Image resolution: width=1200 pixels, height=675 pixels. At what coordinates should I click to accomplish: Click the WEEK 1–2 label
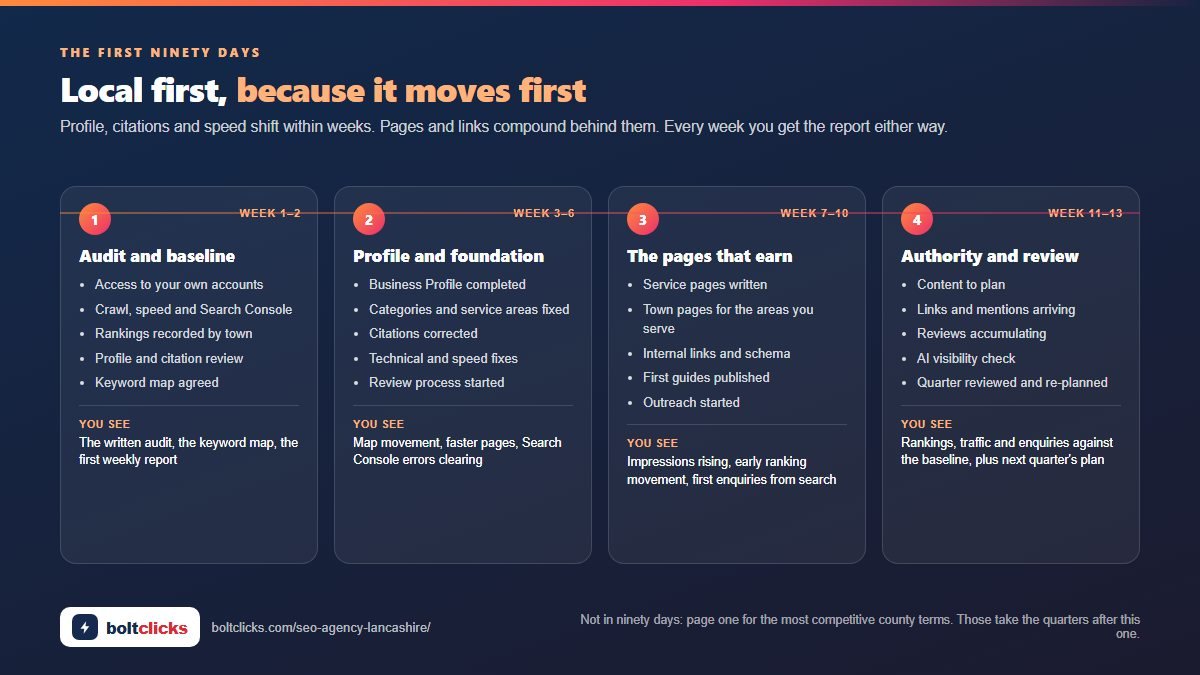270,213
